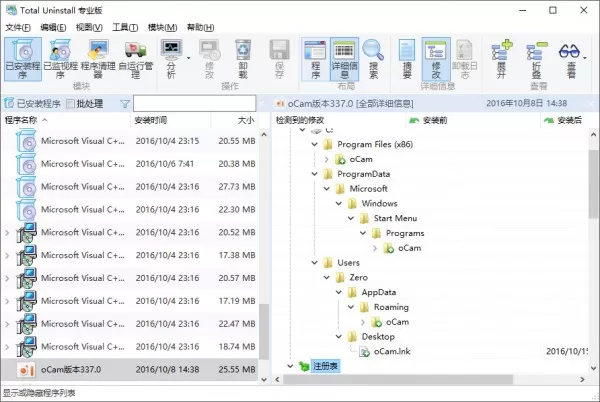Expand the Microsoft Visual C++ 18.74 MB row

pos(7,347)
